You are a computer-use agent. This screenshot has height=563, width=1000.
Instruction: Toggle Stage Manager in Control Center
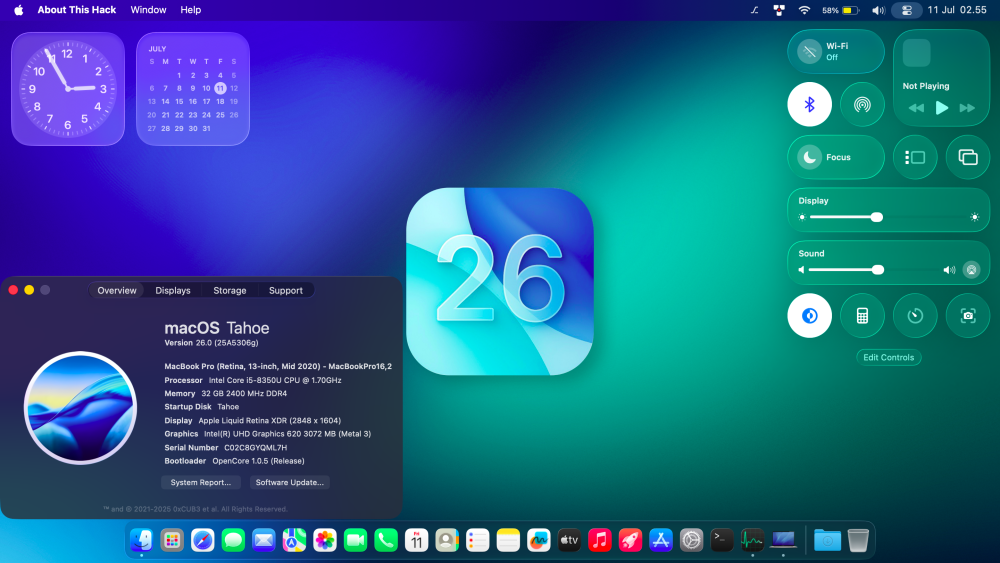pos(915,157)
